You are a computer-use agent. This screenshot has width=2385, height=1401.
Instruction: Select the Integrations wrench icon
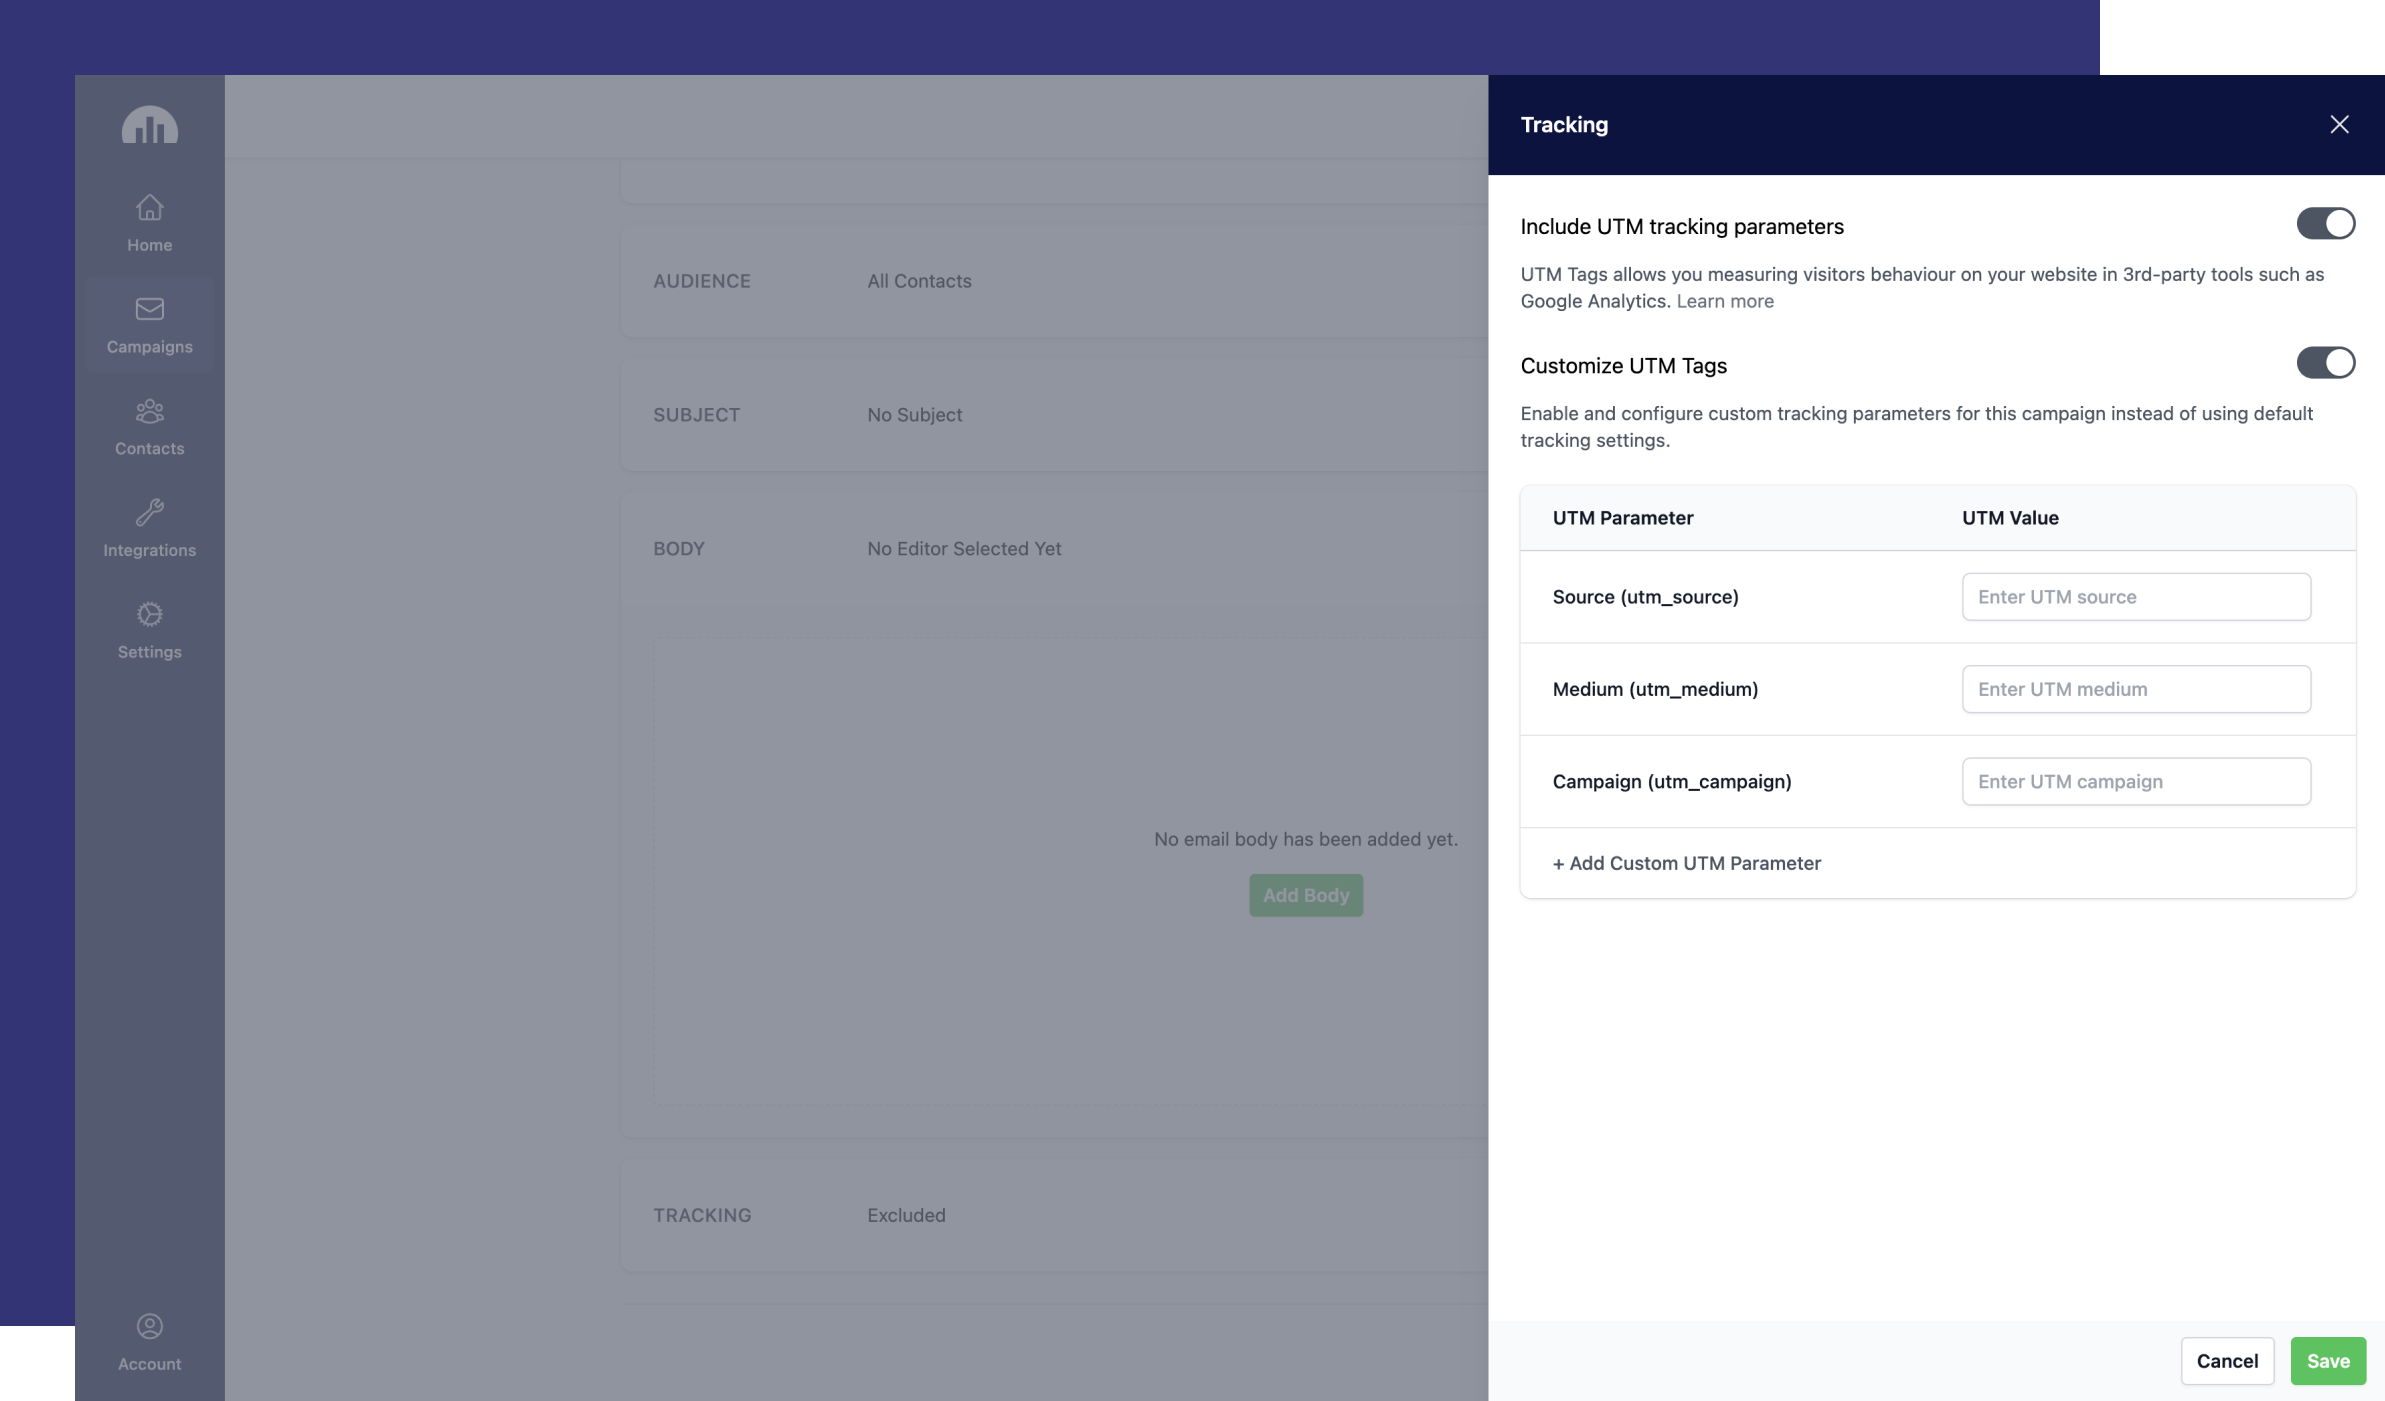pyautogui.click(x=149, y=512)
